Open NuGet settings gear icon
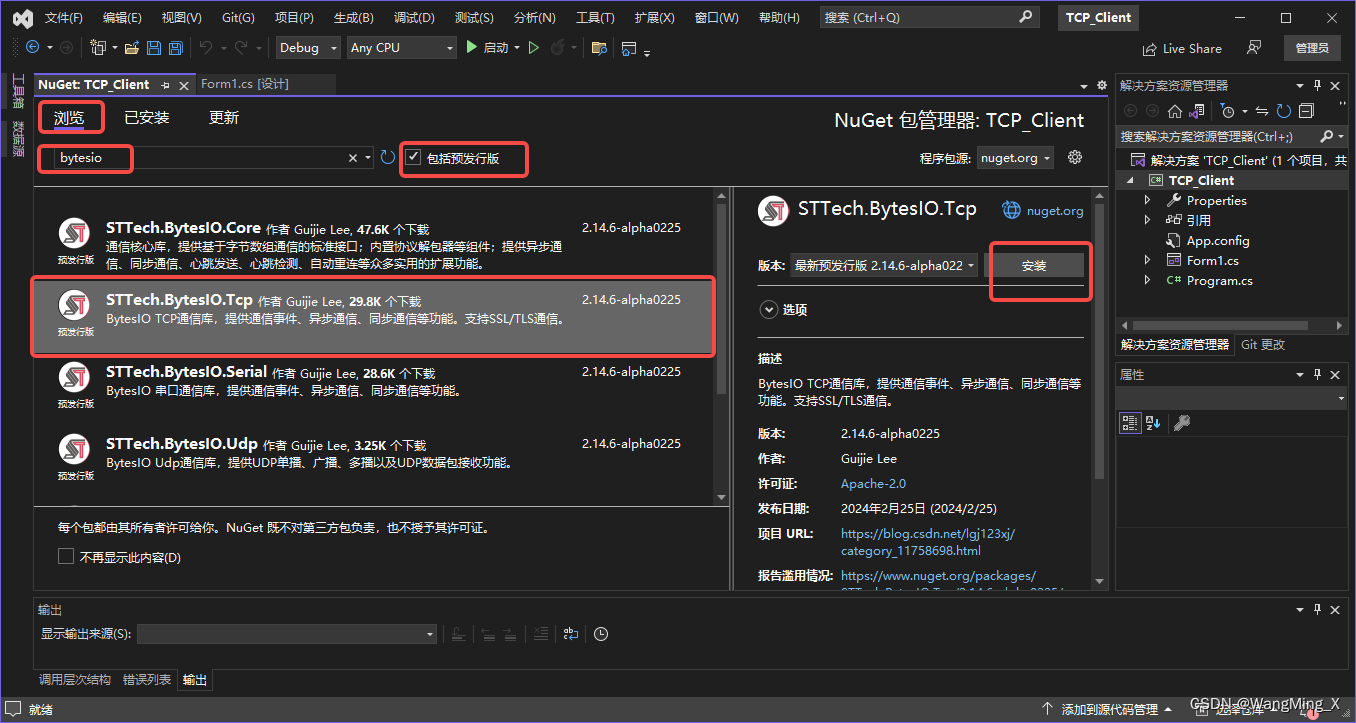This screenshot has height=723, width=1356. click(x=1075, y=157)
